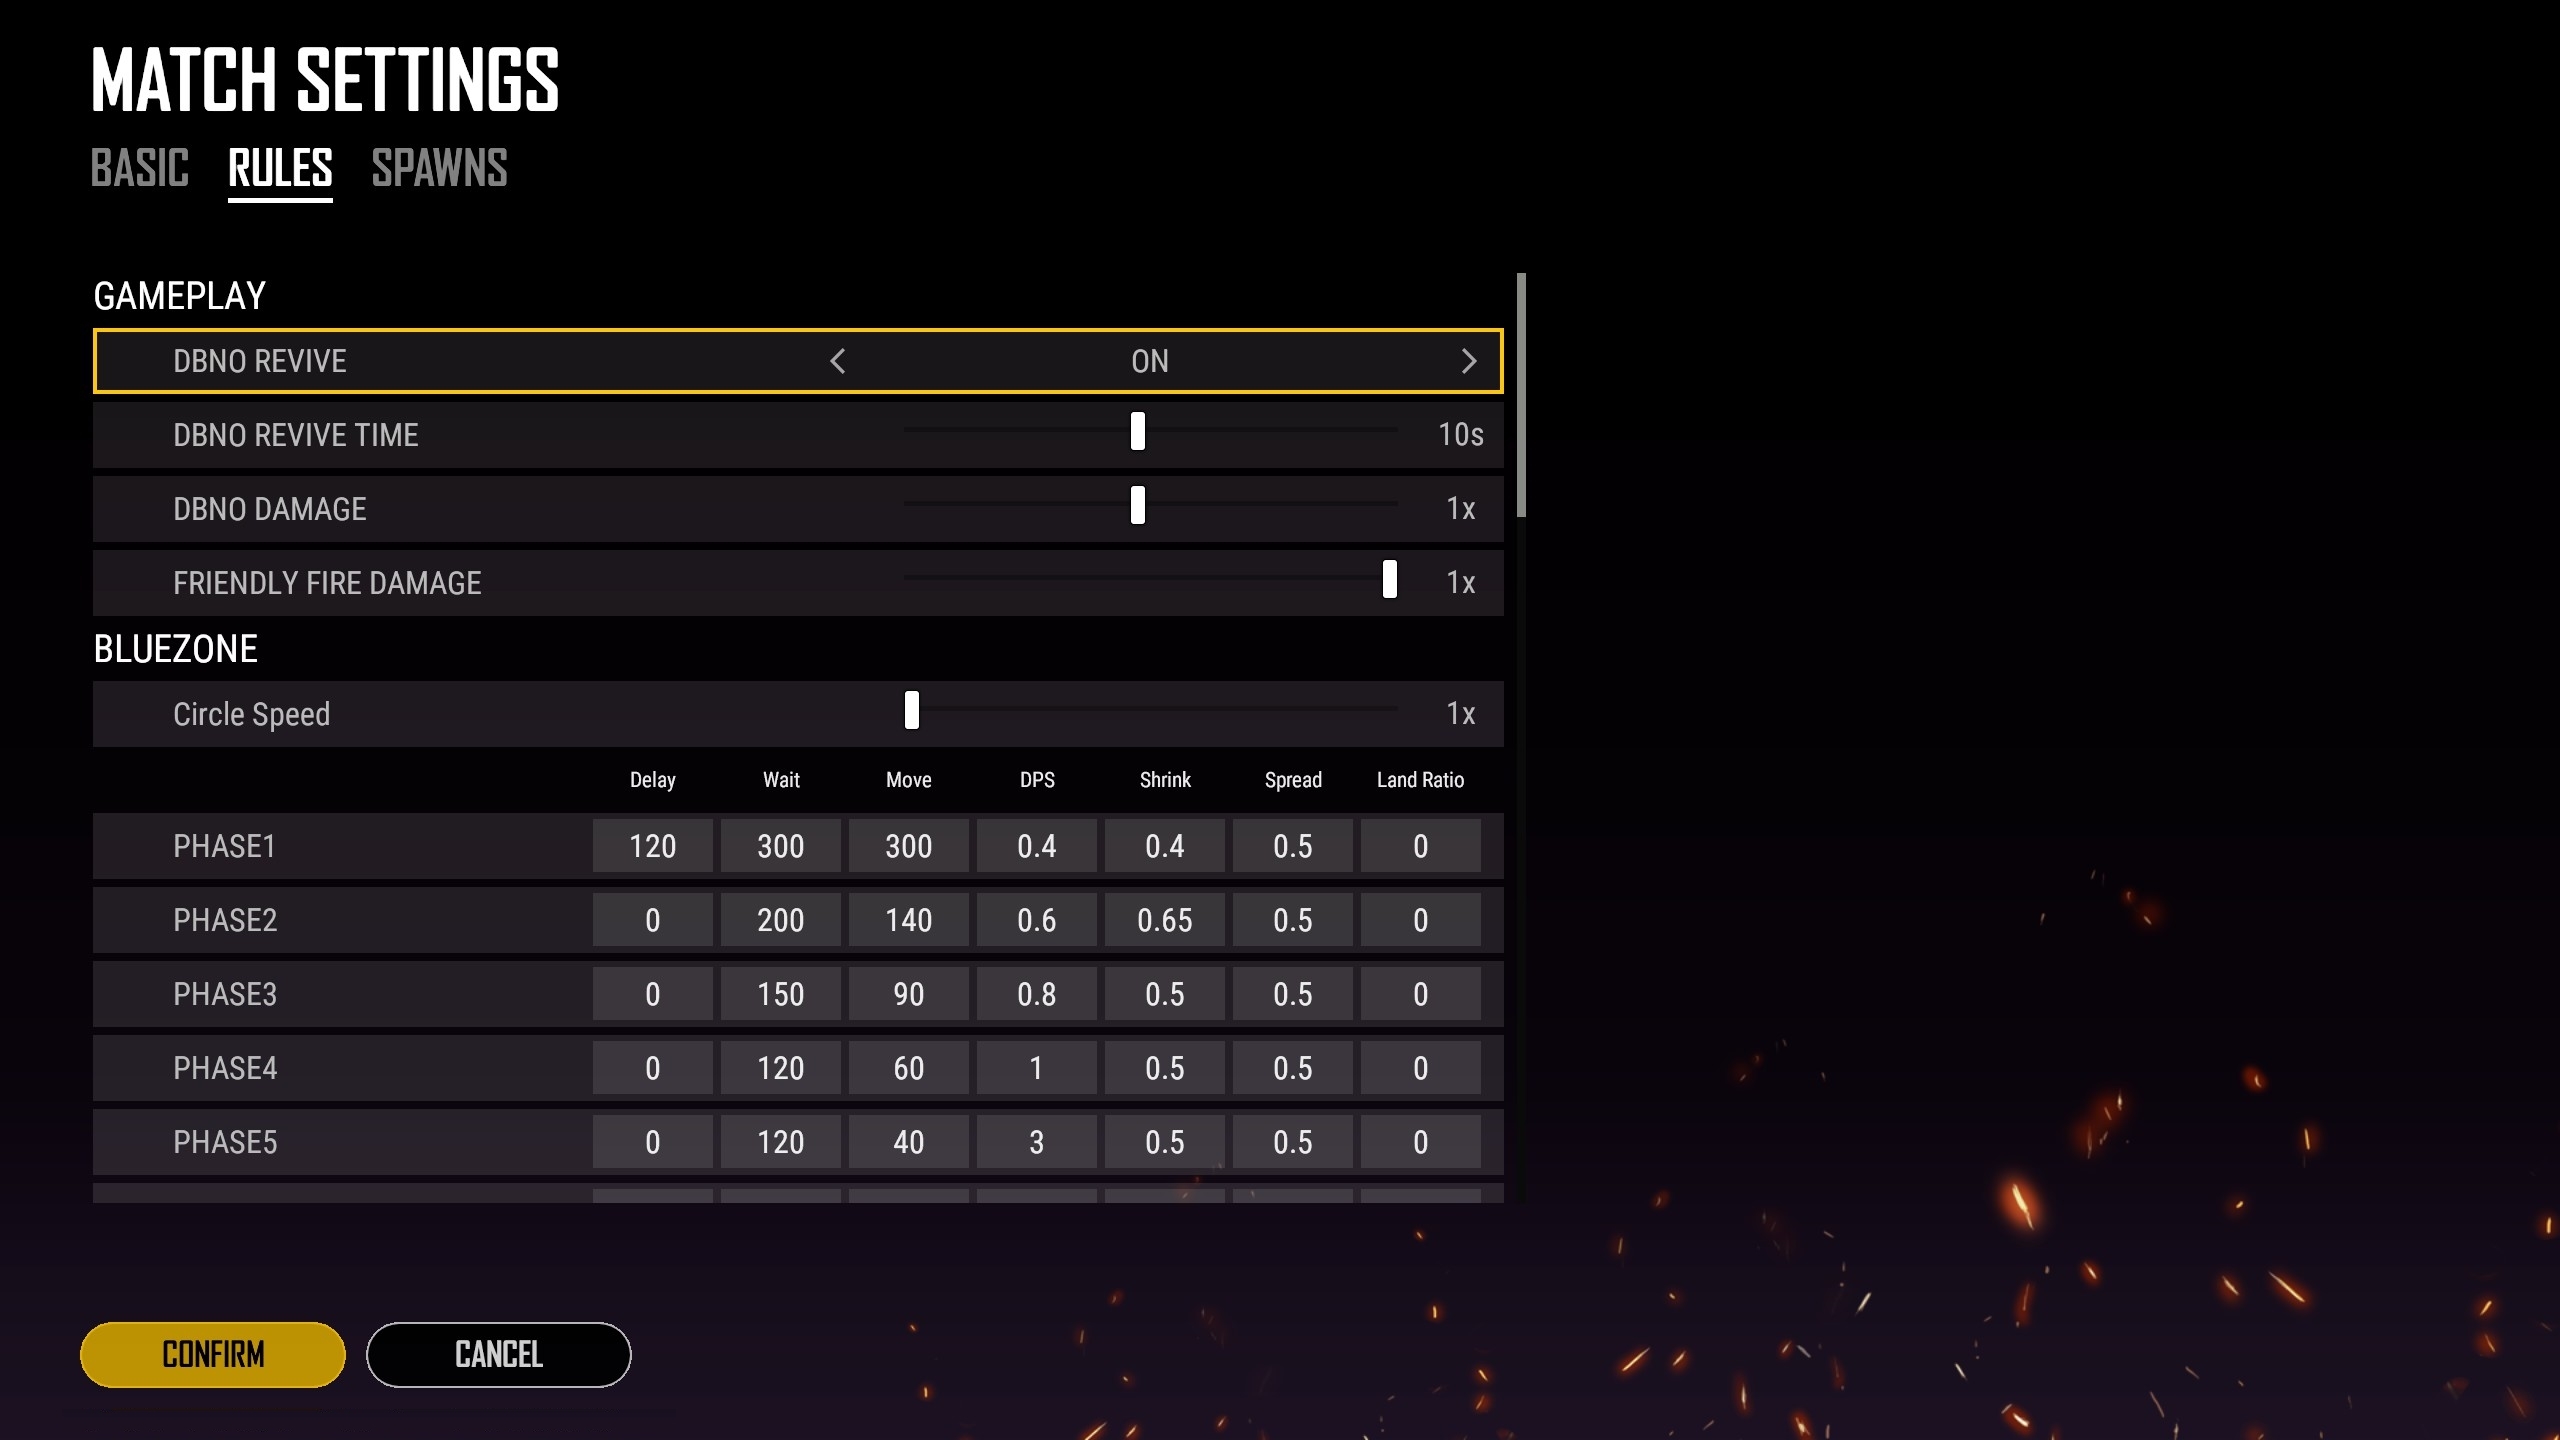Click the left arrow on DBNO REVIVE

pos(839,360)
